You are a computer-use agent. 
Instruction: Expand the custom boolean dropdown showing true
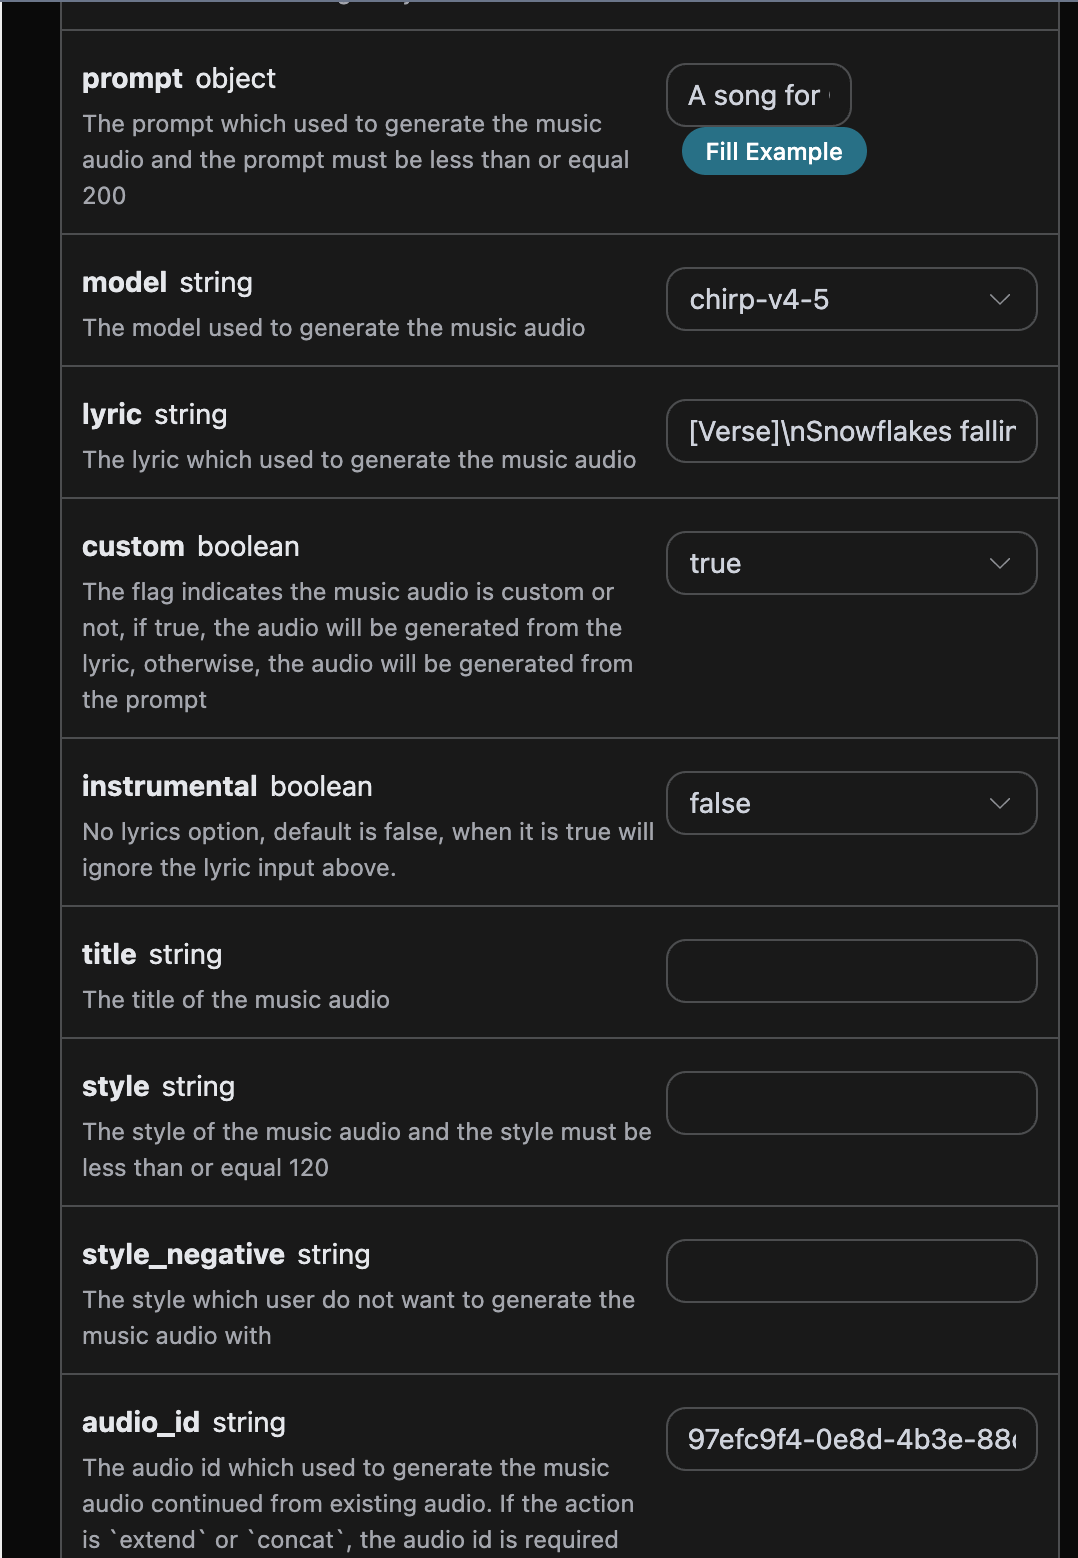point(850,563)
